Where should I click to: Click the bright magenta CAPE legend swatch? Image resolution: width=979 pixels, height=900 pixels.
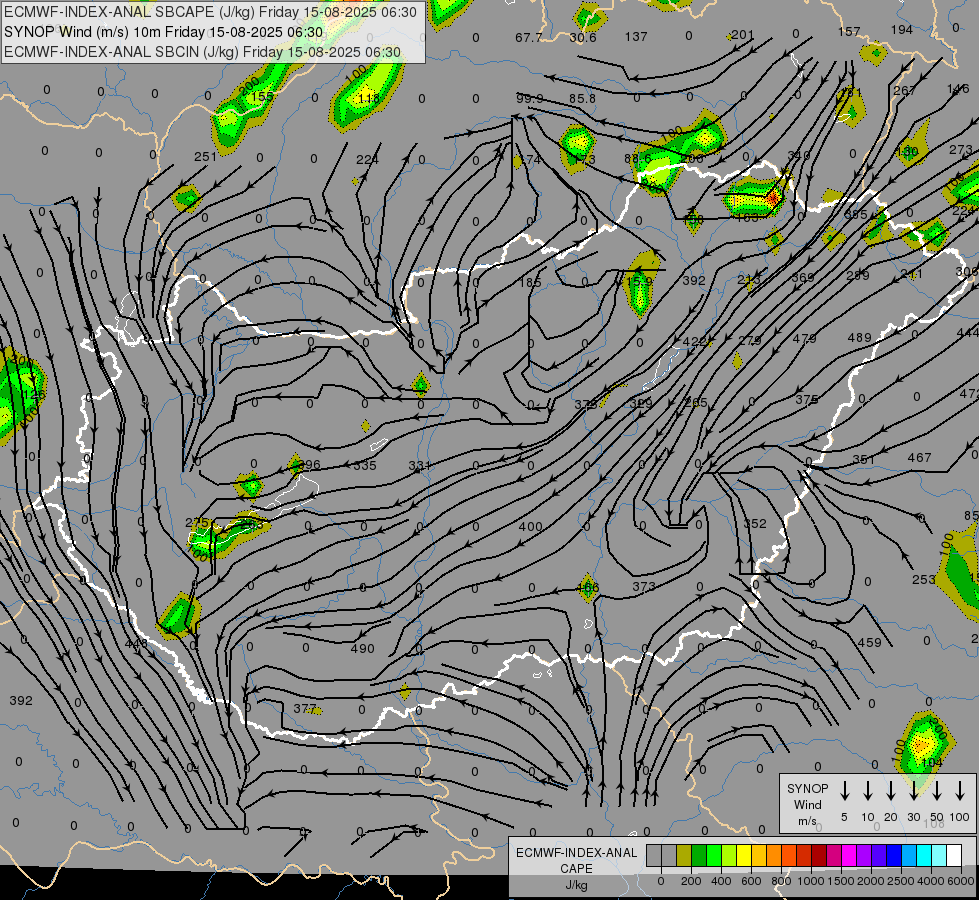tap(849, 856)
